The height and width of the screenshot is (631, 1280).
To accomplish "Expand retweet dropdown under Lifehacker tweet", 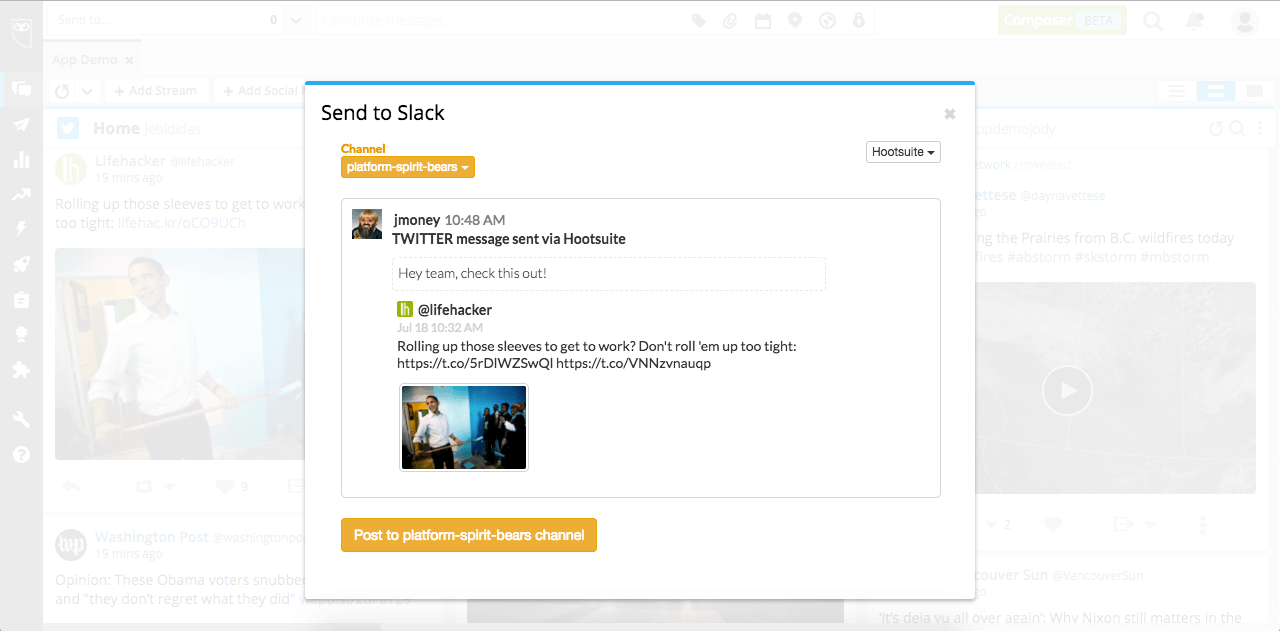I will point(169,486).
